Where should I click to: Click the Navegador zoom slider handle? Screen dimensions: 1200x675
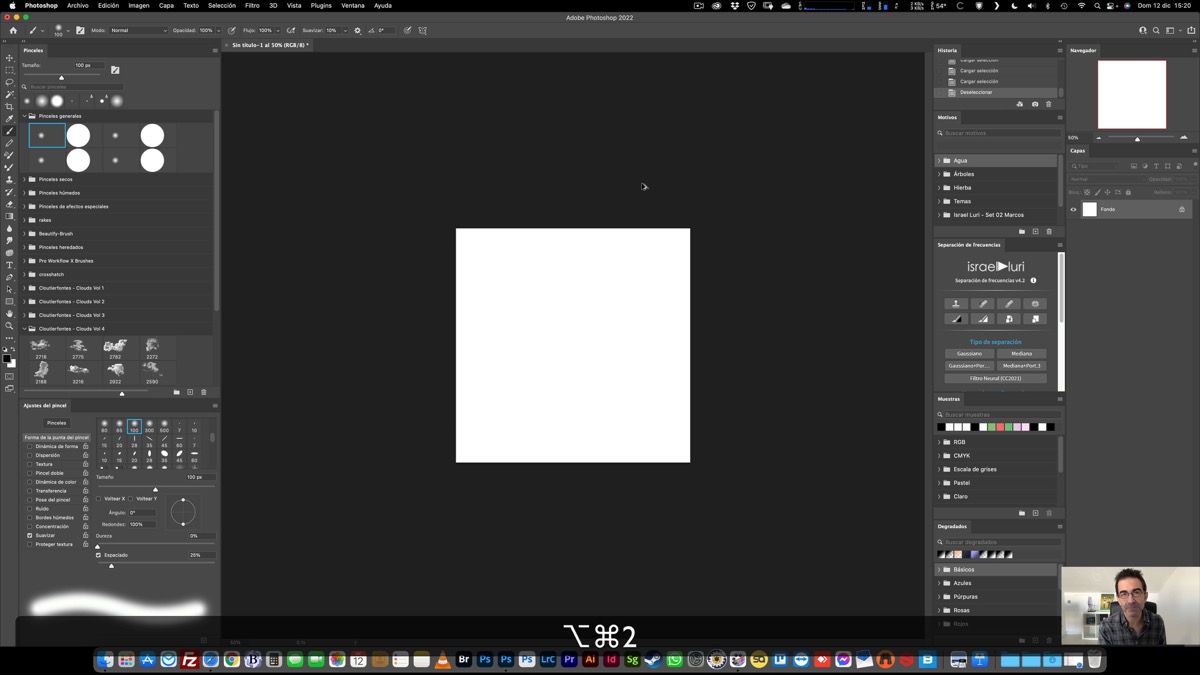pyautogui.click(x=1137, y=139)
